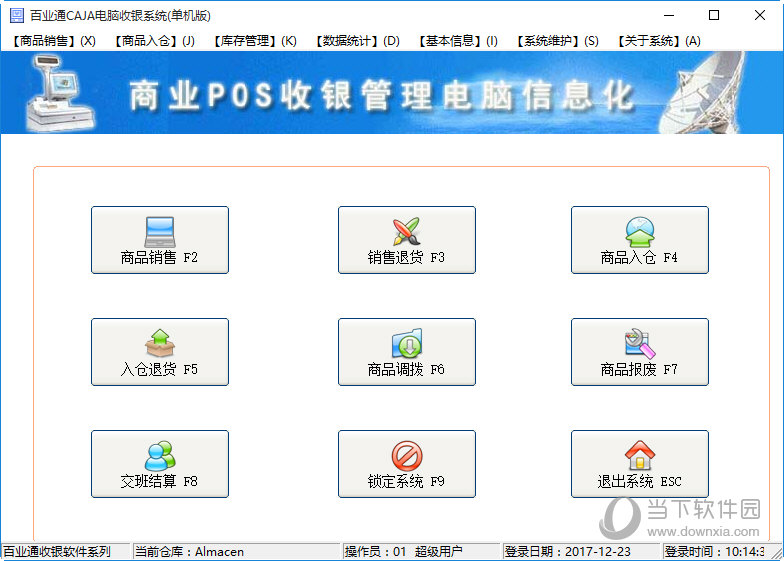This screenshot has width=784, height=561.
Task: Expand the 【库存管理】(K) menu
Action: [x=254, y=41]
